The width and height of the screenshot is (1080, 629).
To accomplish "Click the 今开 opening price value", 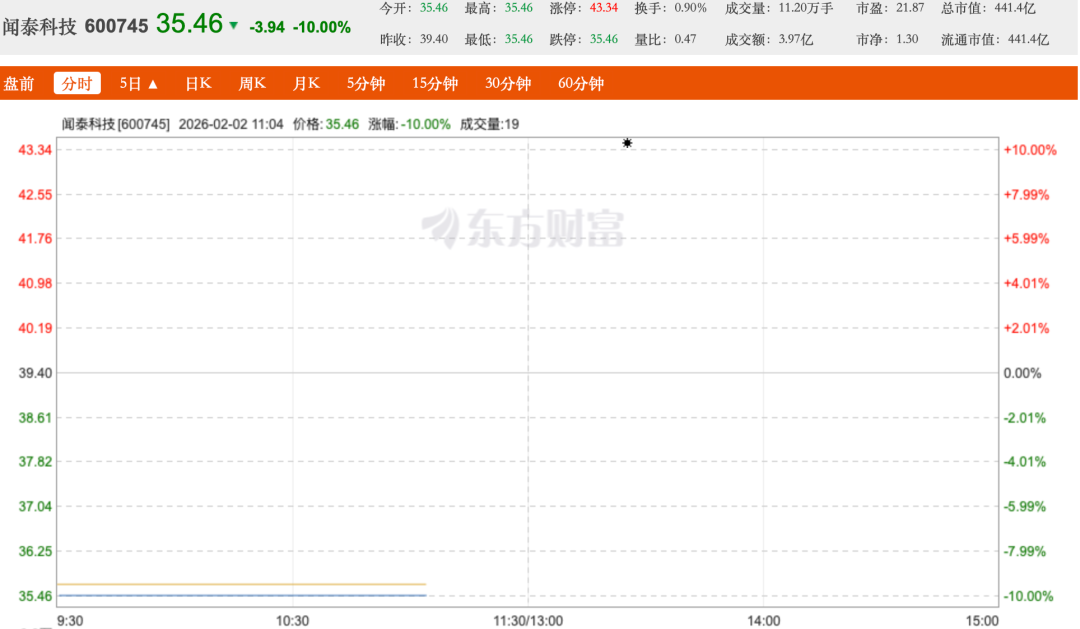I will tap(434, 8).
